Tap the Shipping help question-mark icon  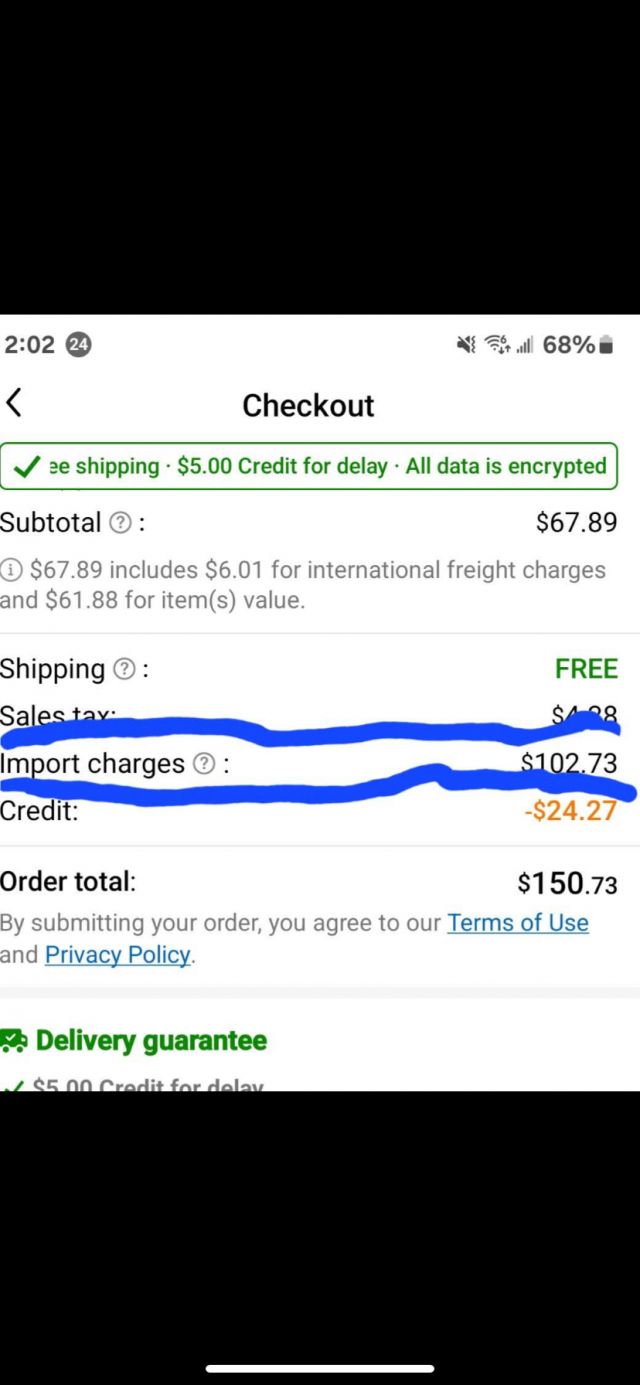point(124,670)
